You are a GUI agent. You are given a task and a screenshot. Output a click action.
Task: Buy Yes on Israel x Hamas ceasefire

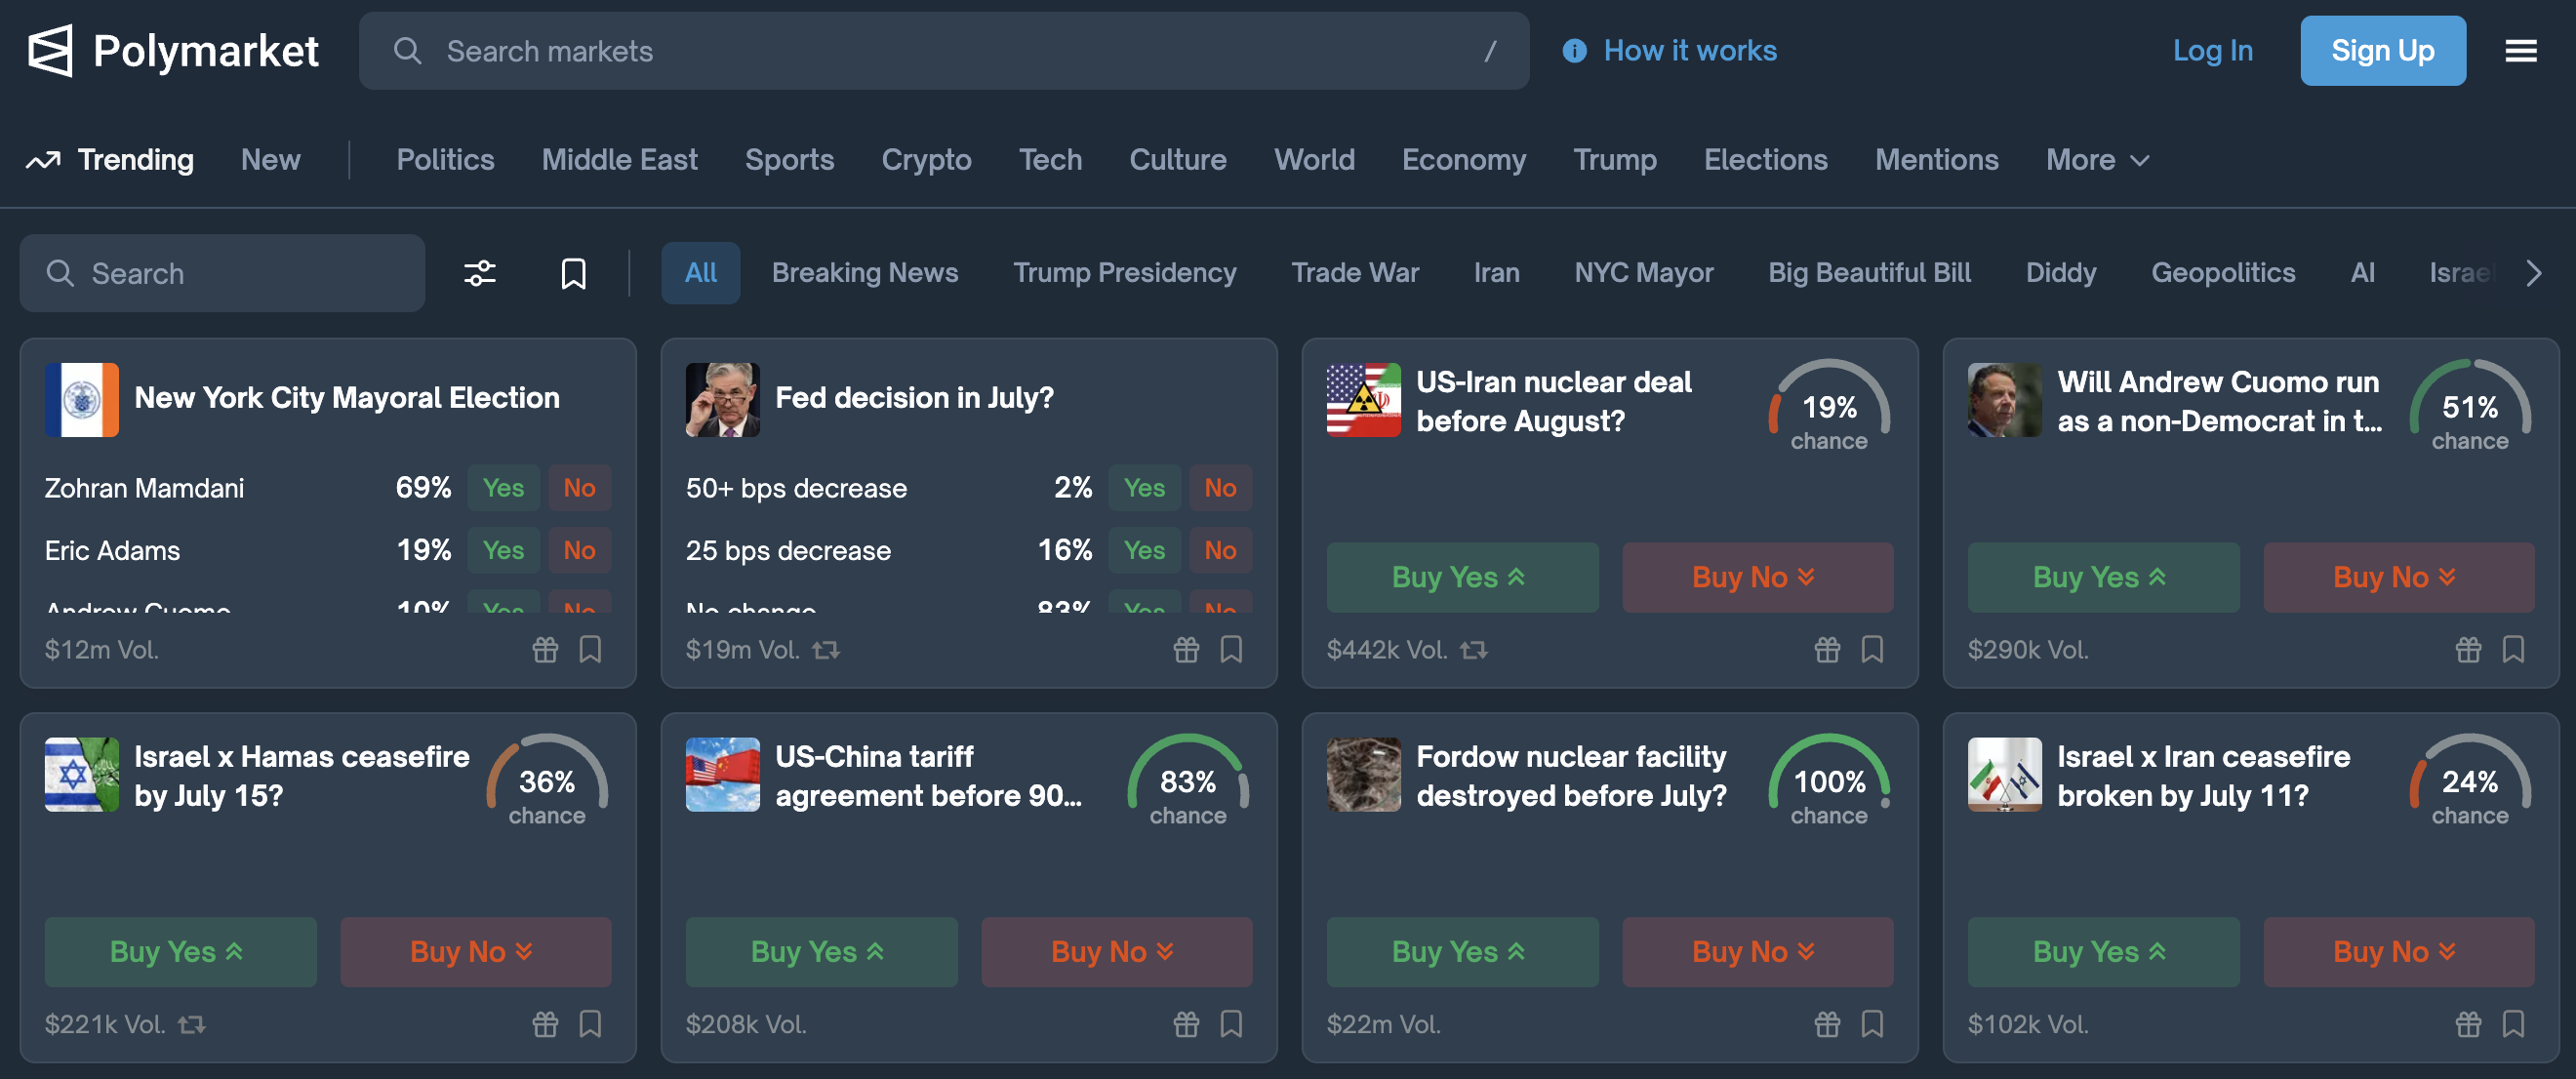point(180,951)
